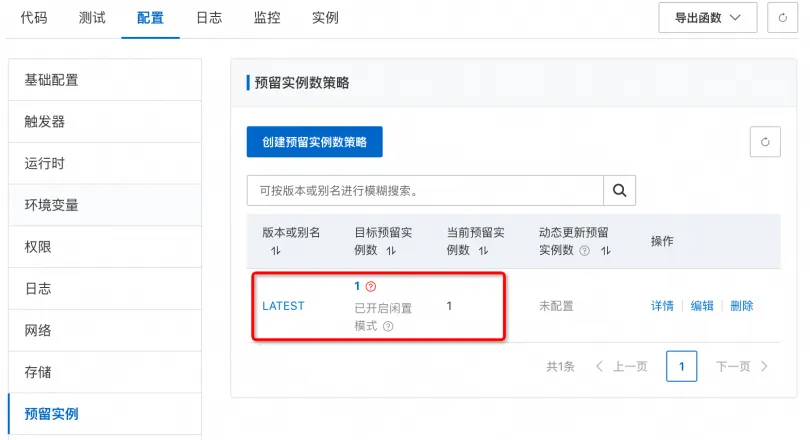The height and width of the screenshot is (440, 810).
Task: Sort by 当前预留实例数 column
Action: point(483,251)
